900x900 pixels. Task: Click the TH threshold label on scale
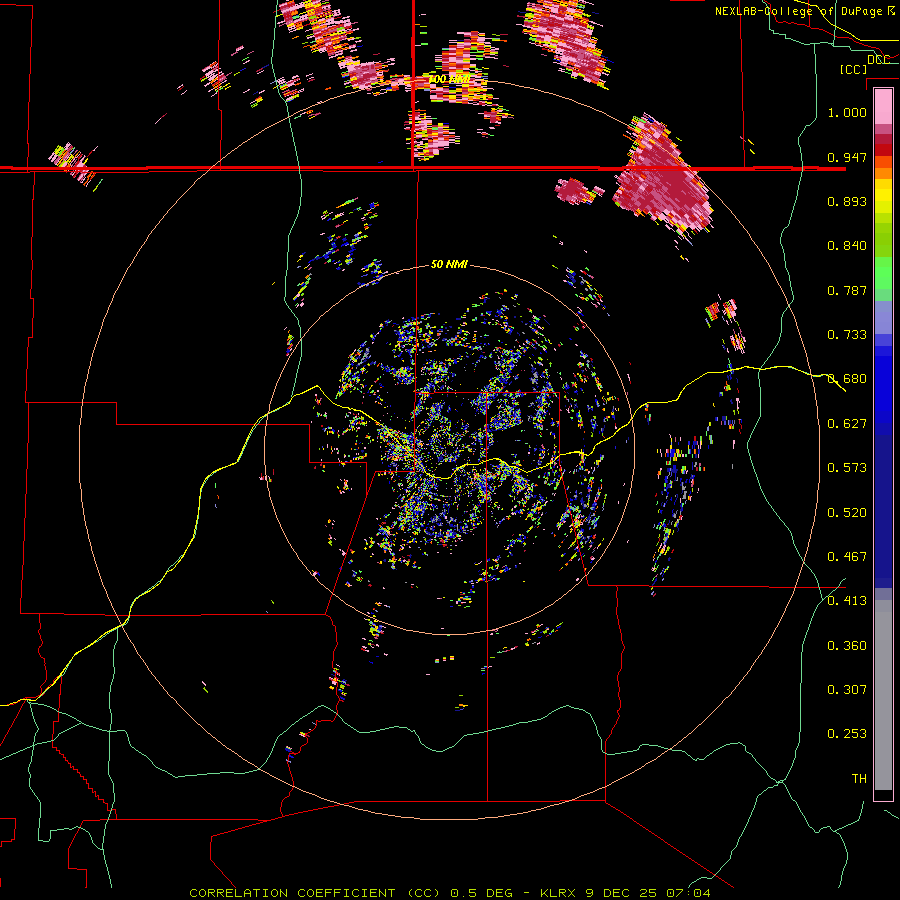coord(859,779)
